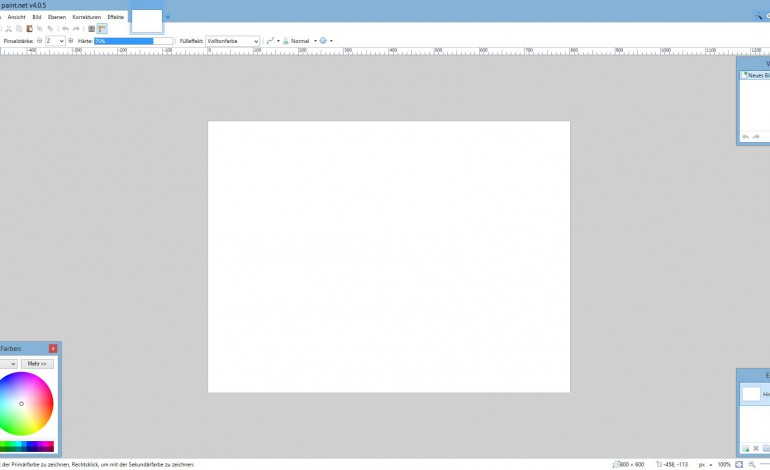Click the Cut scissors icon
This screenshot has width=770, height=470.
pos(8,29)
